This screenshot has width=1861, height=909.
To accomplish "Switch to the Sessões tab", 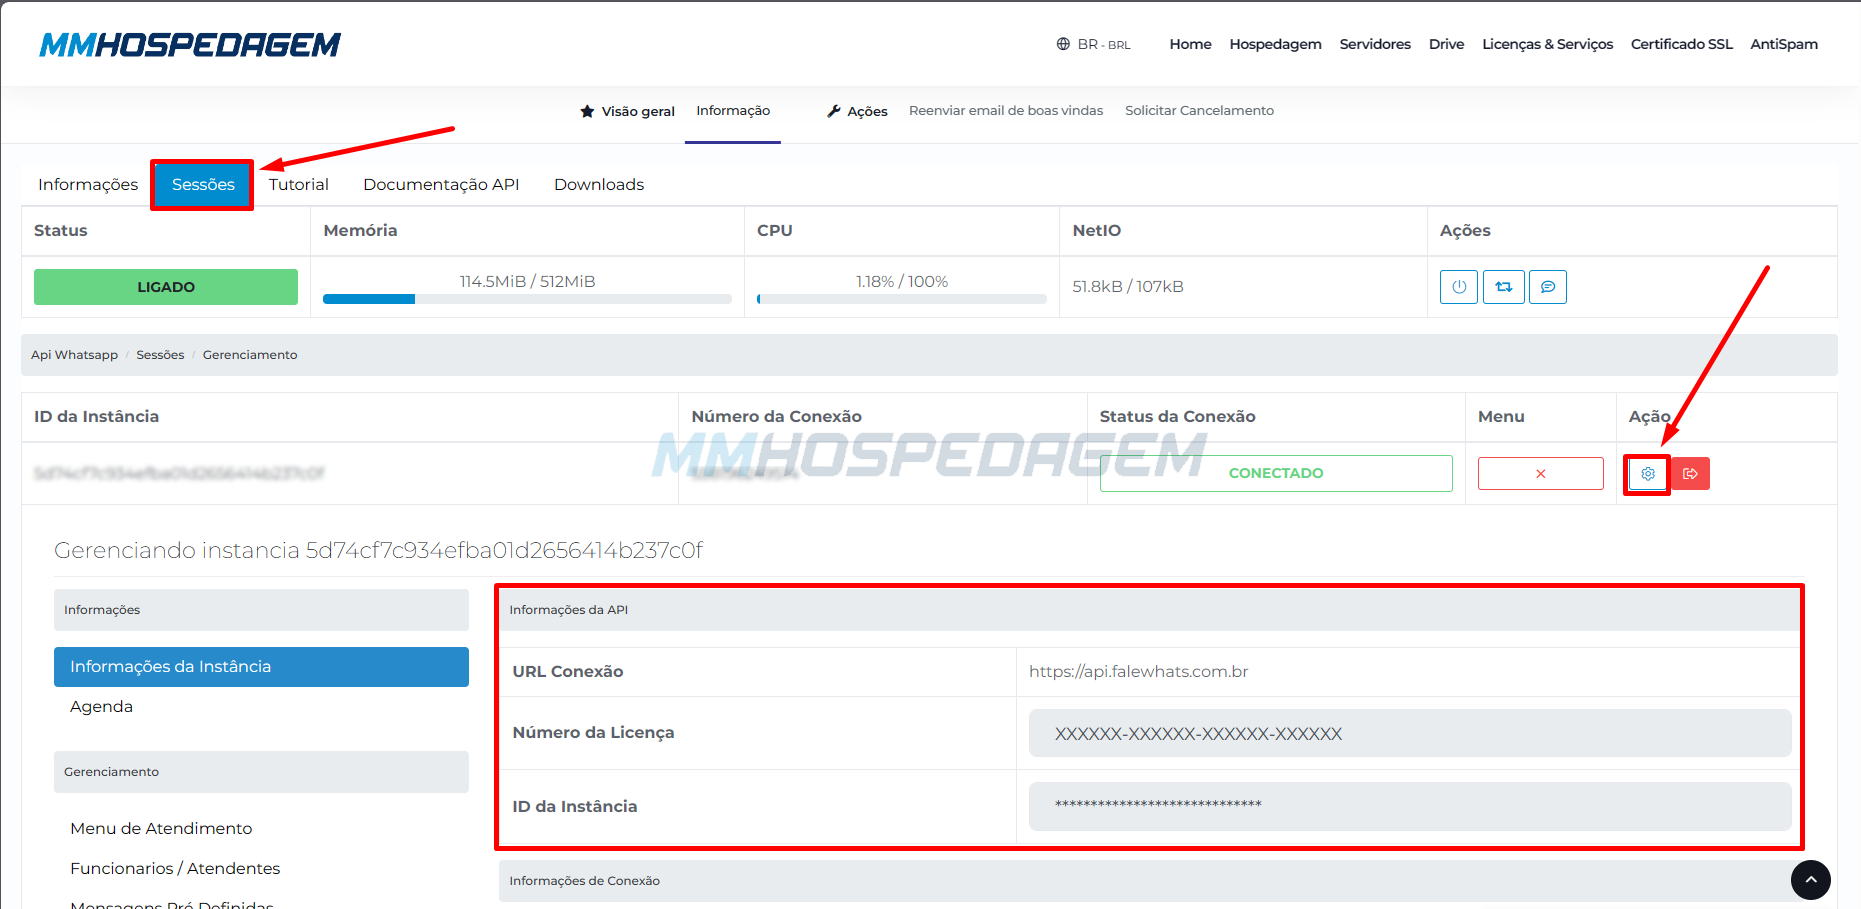I will (x=203, y=184).
